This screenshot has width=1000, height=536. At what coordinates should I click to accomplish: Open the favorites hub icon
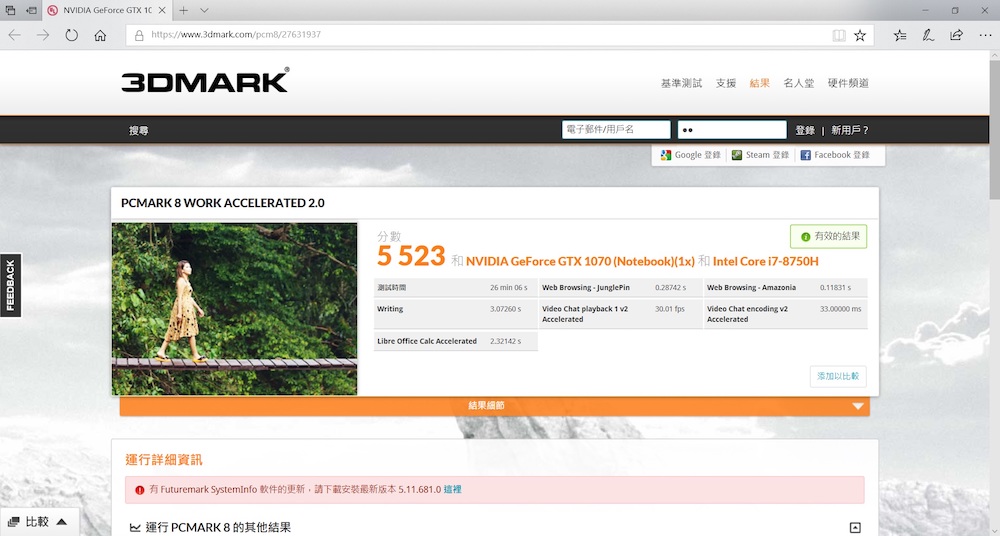[x=900, y=35]
